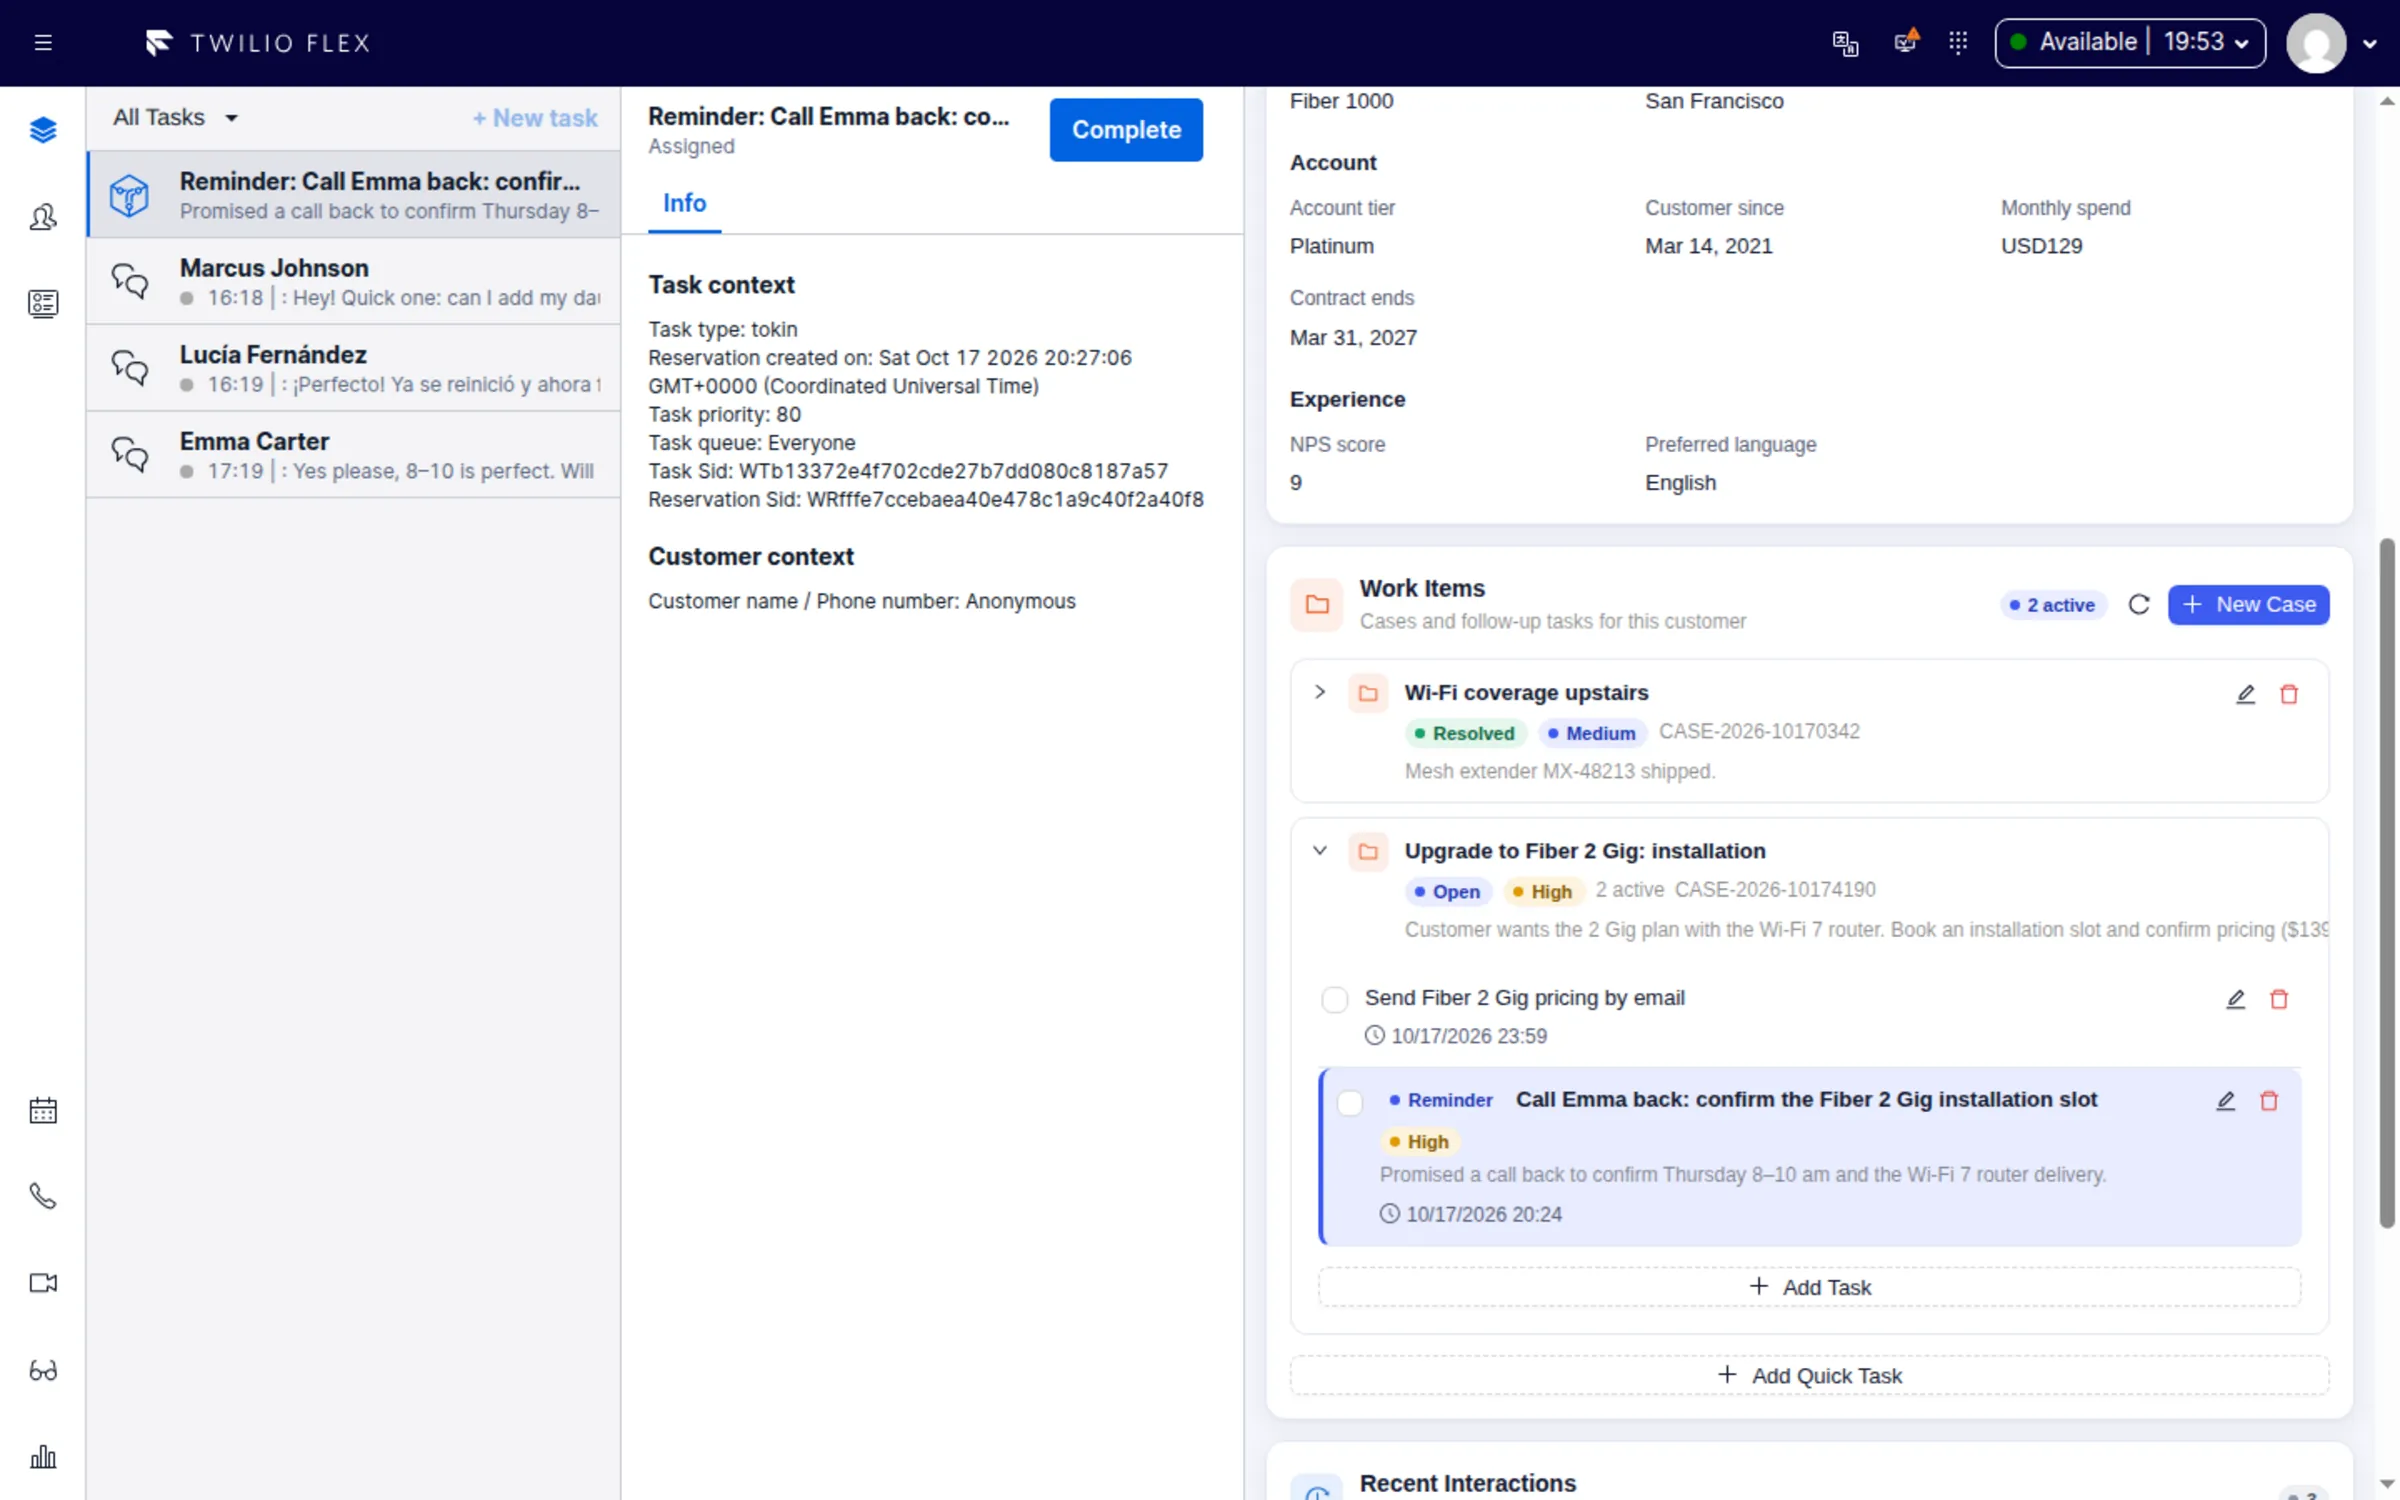Open the calendar icon in the sidebar
This screenshot has height=1500, width=2400.
[x=43, y=1110]
